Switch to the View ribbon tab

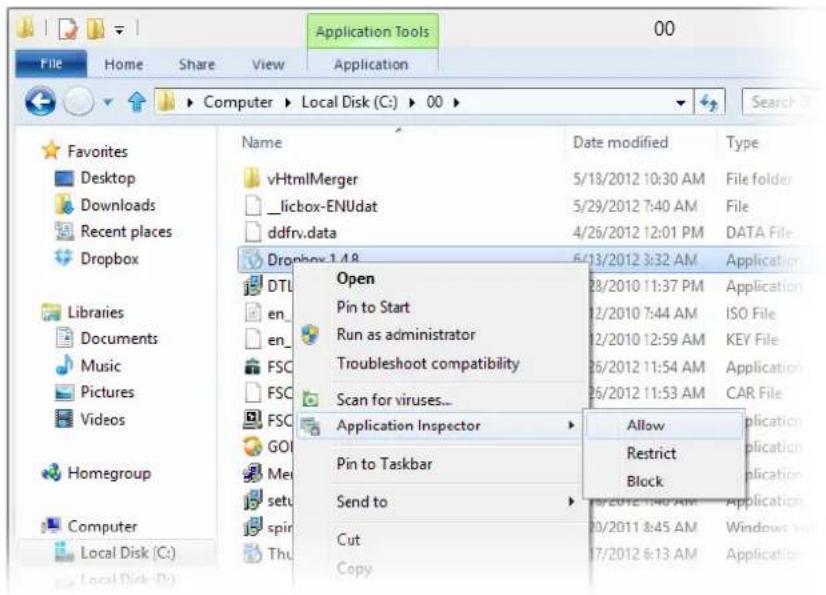268,64
